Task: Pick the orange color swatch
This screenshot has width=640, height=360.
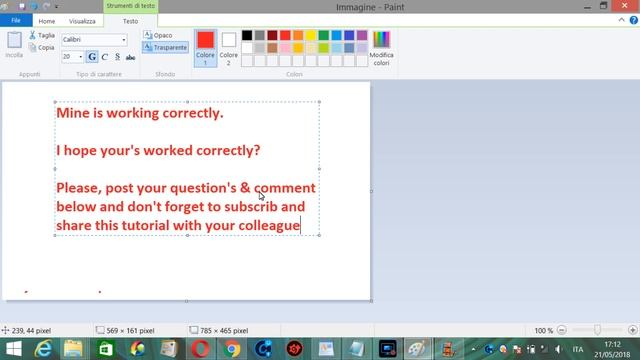Action: (x=298, y=36)
